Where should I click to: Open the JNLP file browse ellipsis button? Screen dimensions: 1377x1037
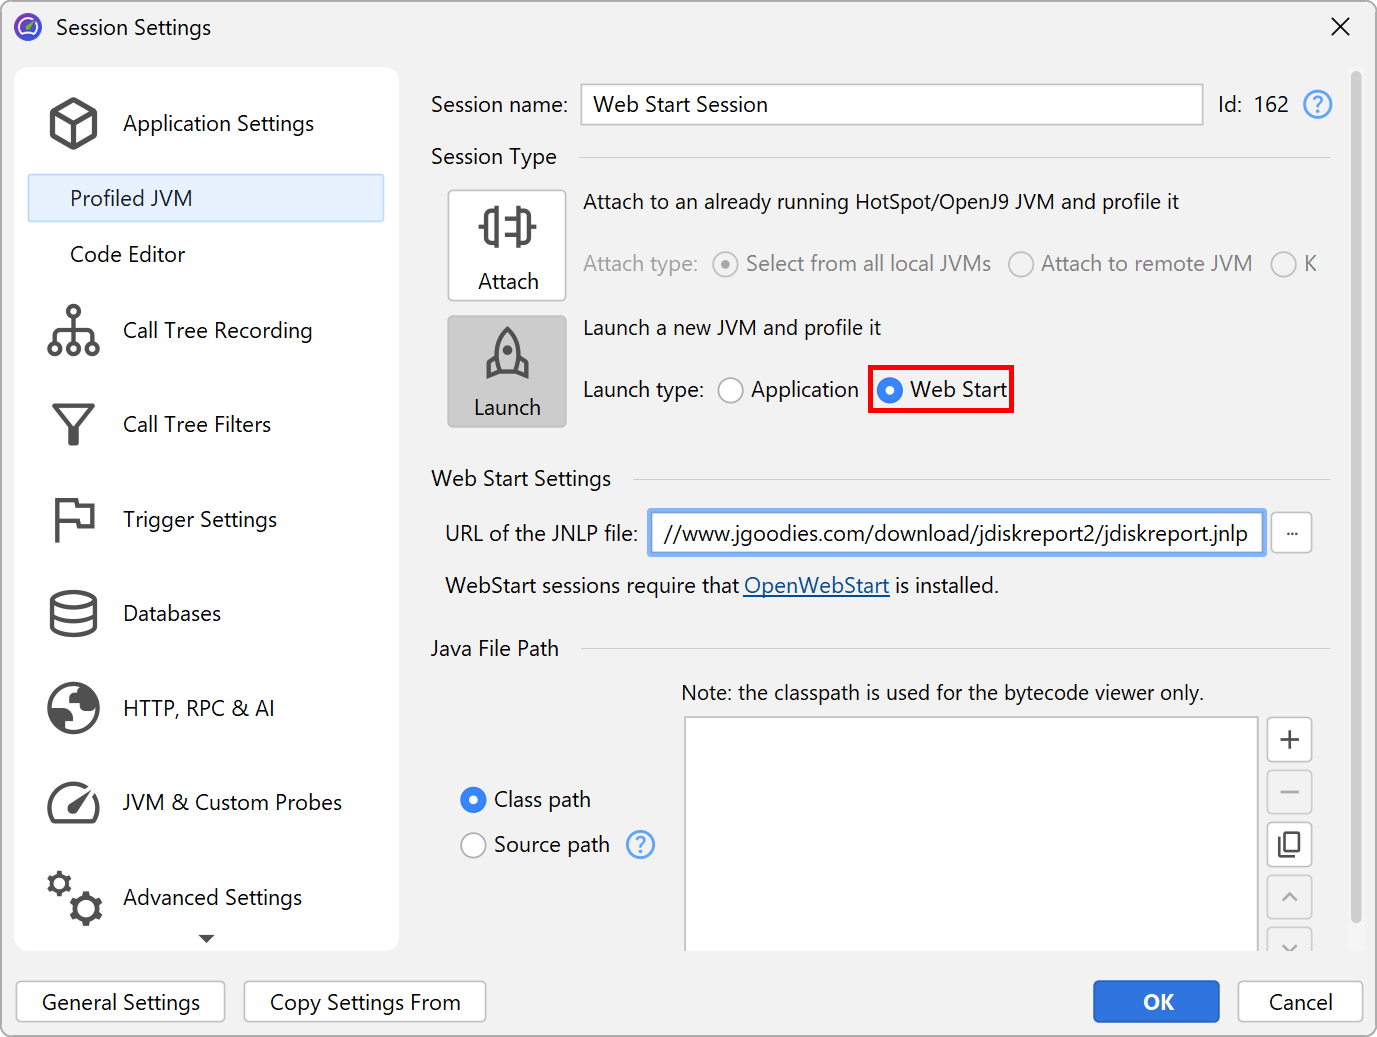point(1291,533)
